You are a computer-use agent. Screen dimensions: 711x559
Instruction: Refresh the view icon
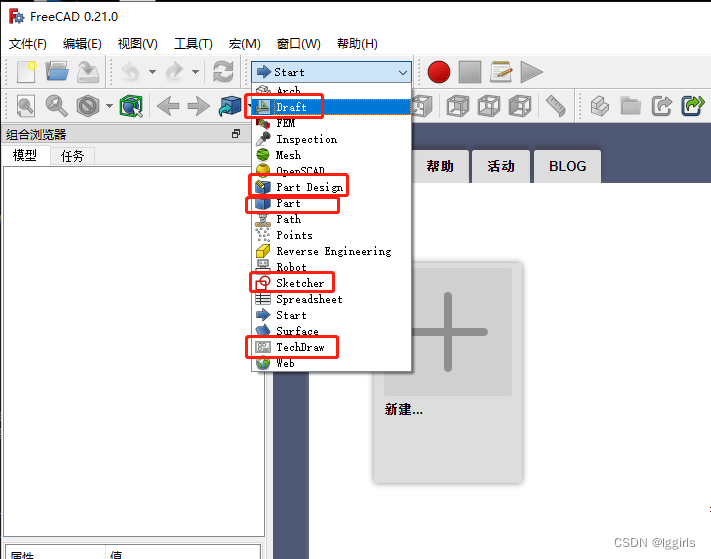point(223,72)
